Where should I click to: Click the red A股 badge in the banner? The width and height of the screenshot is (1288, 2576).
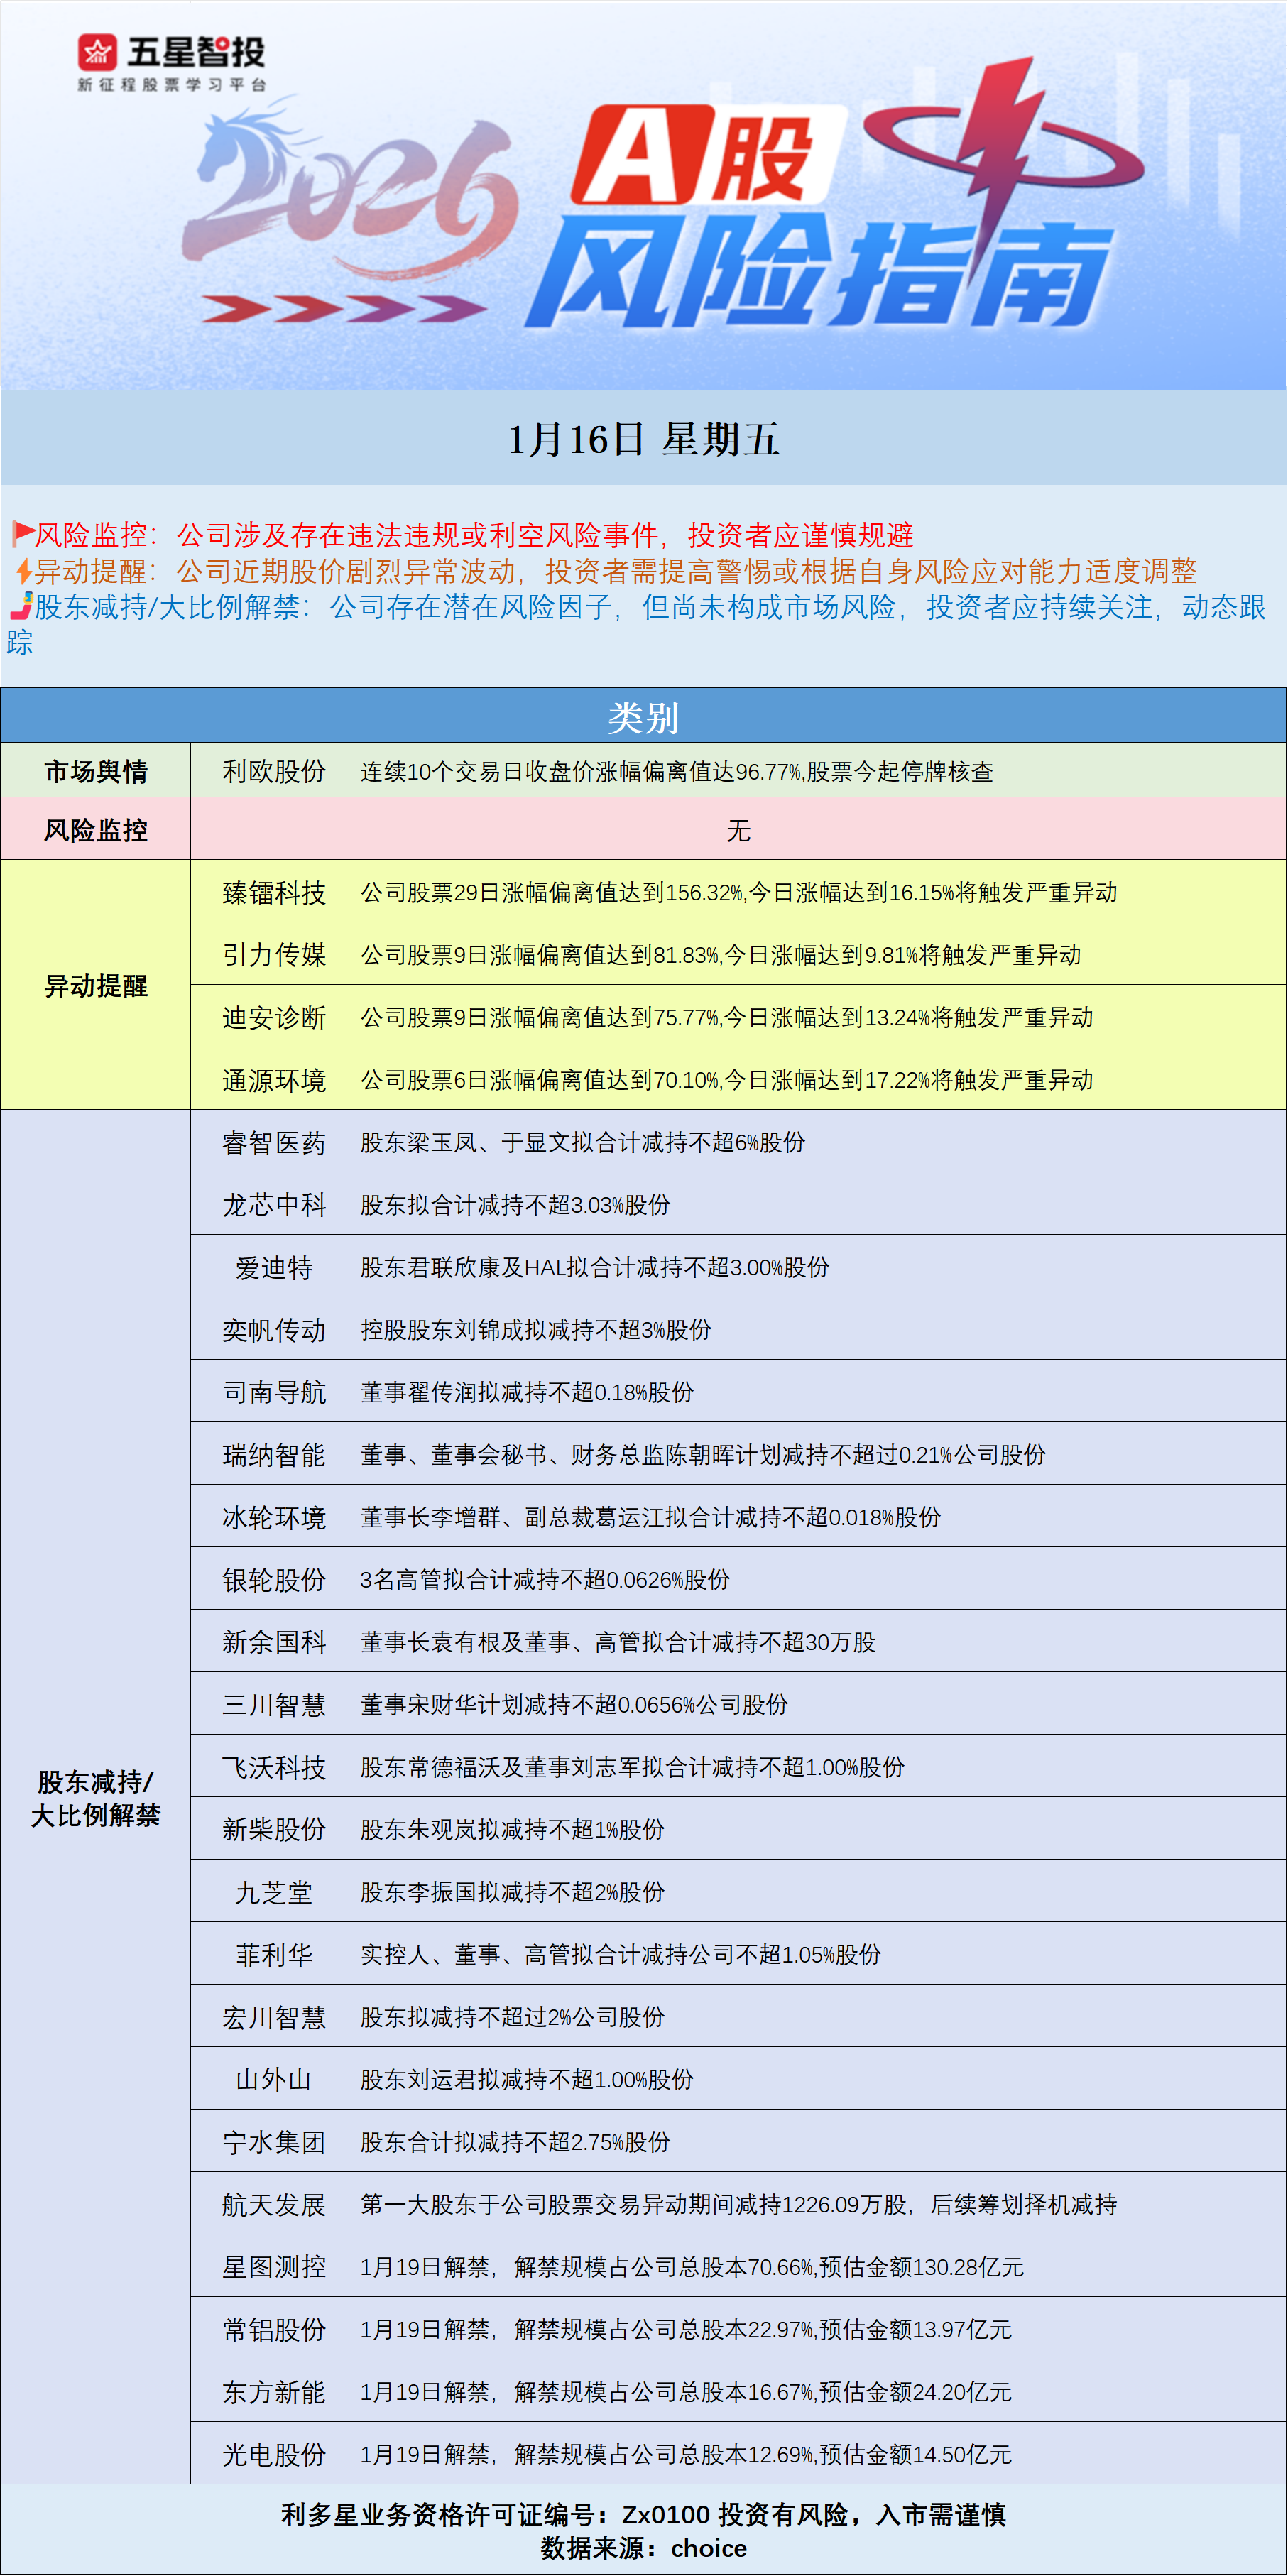(x=708, y=155)
